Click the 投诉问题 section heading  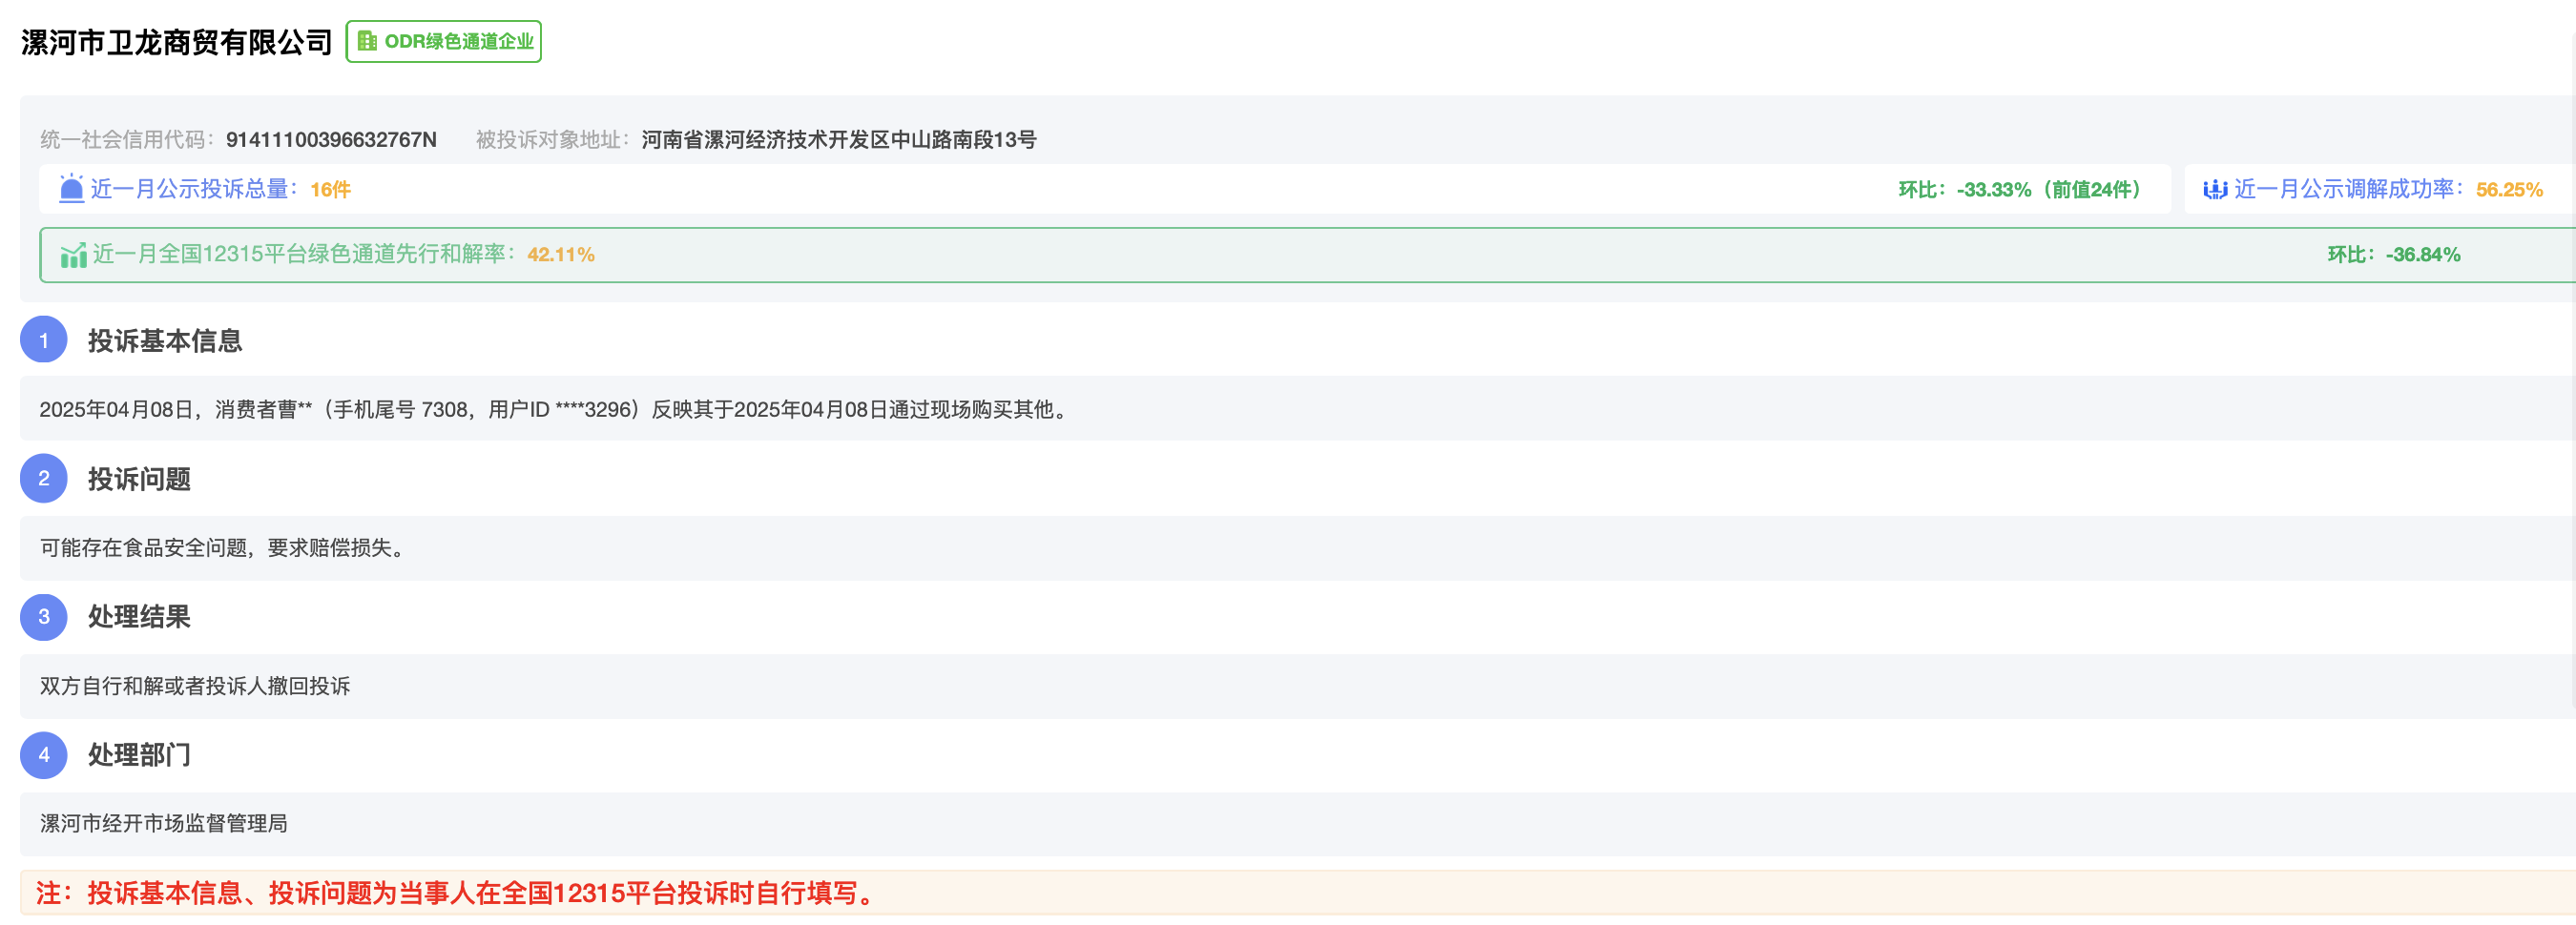[139, 479]
